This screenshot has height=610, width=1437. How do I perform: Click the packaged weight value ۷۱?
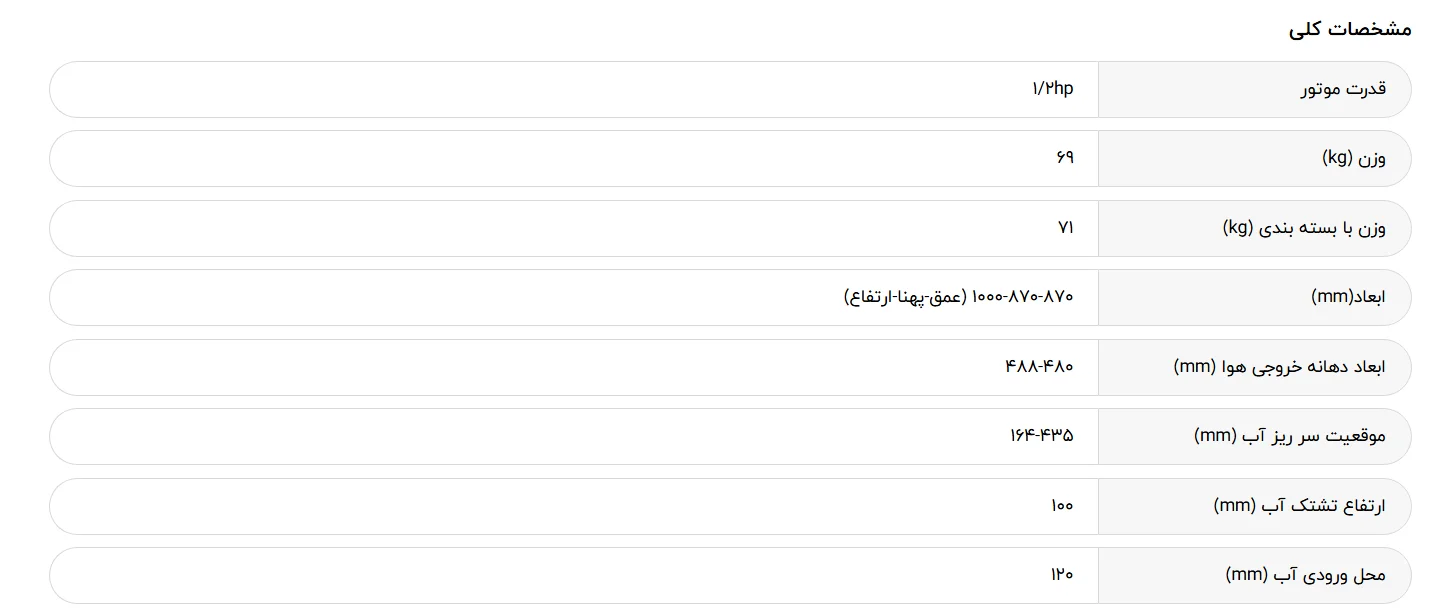(x=1065, y=228)
